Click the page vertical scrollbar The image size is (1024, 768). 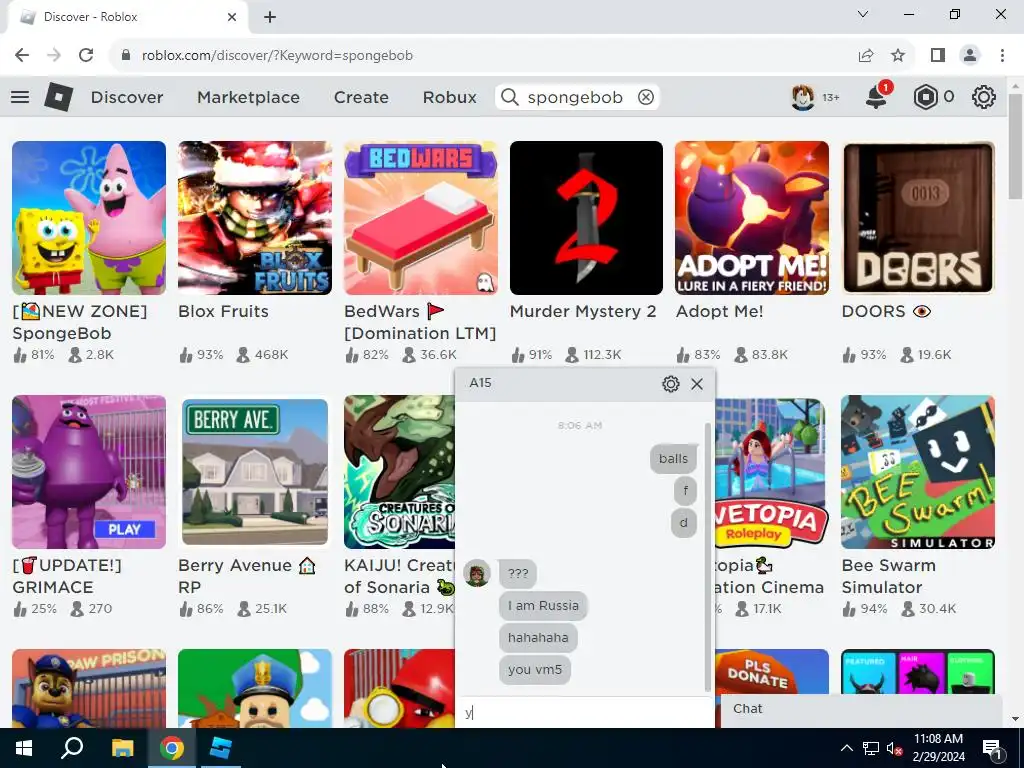point(1015,147)
